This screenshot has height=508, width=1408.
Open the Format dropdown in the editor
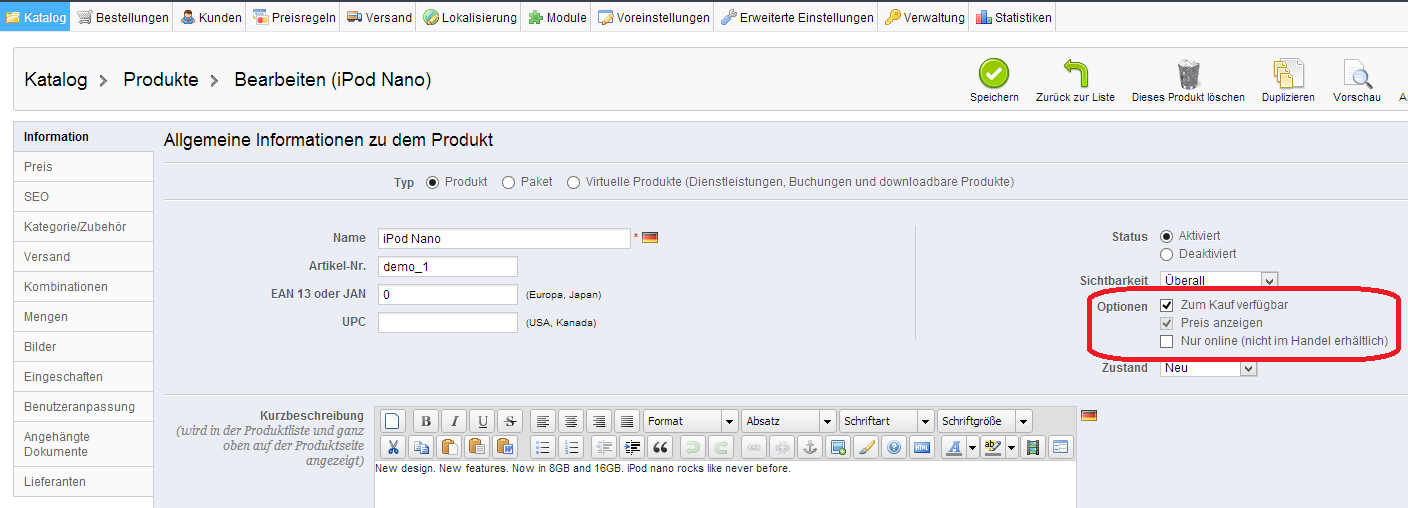pyautogui.click(x=691, y=421)
